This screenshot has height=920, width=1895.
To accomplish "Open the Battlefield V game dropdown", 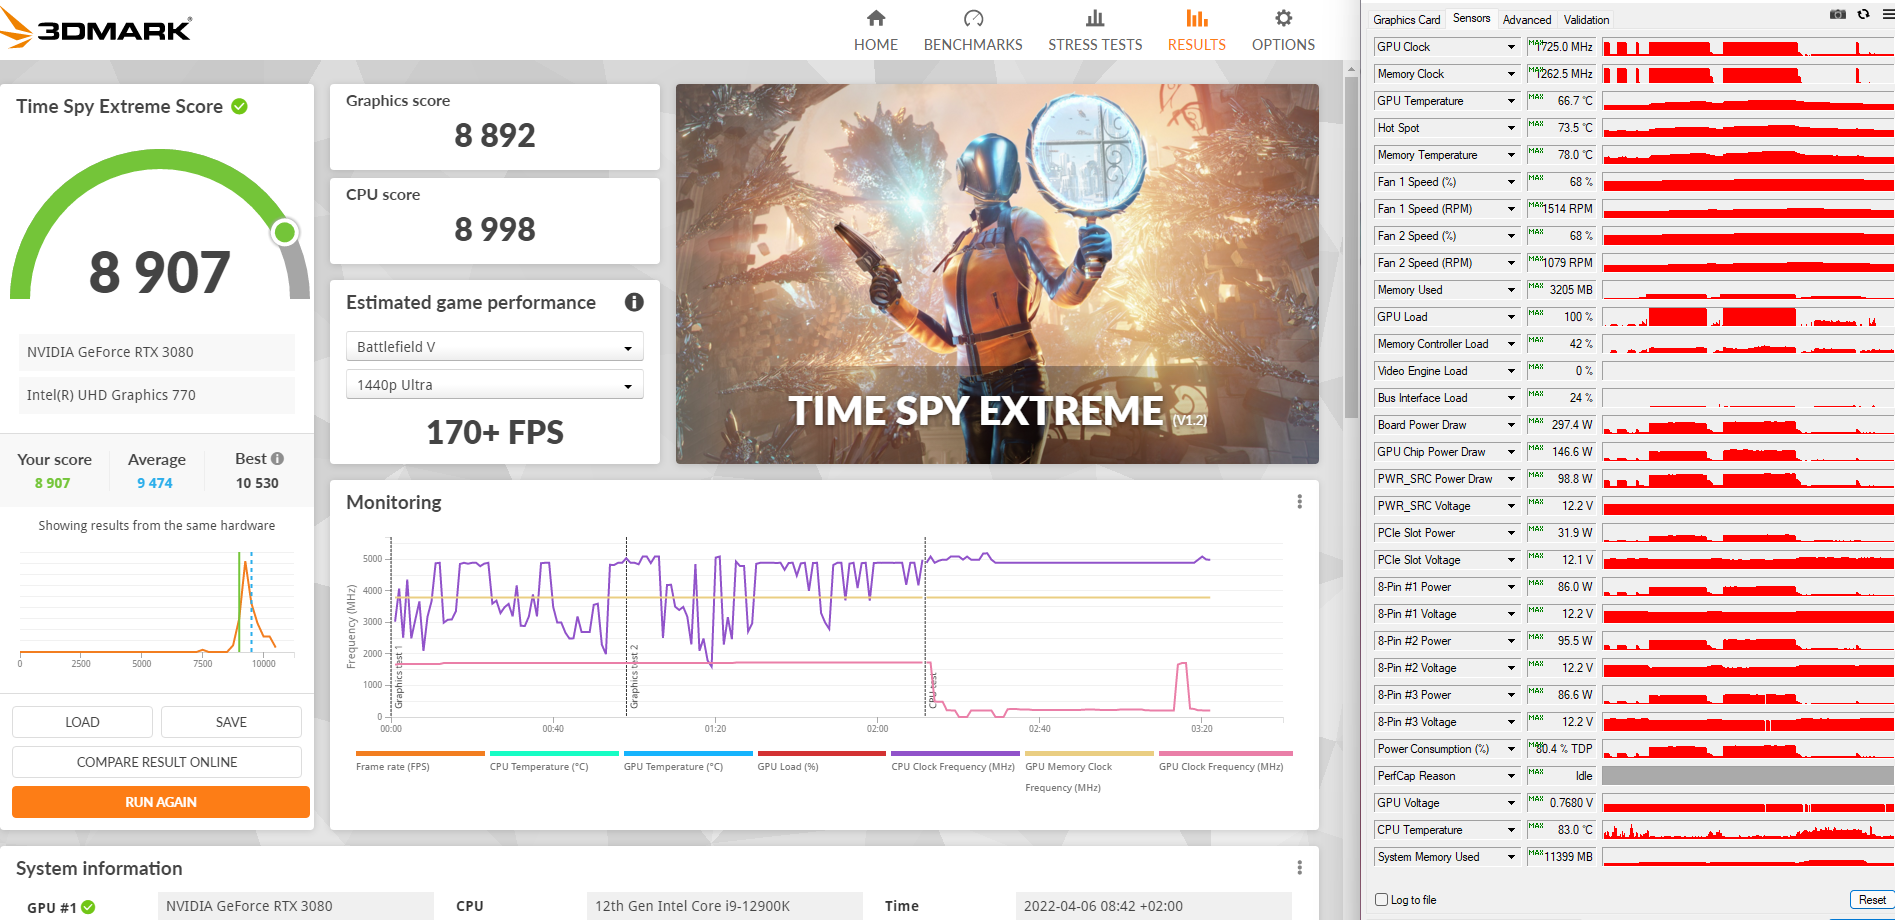I will coord(495,347).
